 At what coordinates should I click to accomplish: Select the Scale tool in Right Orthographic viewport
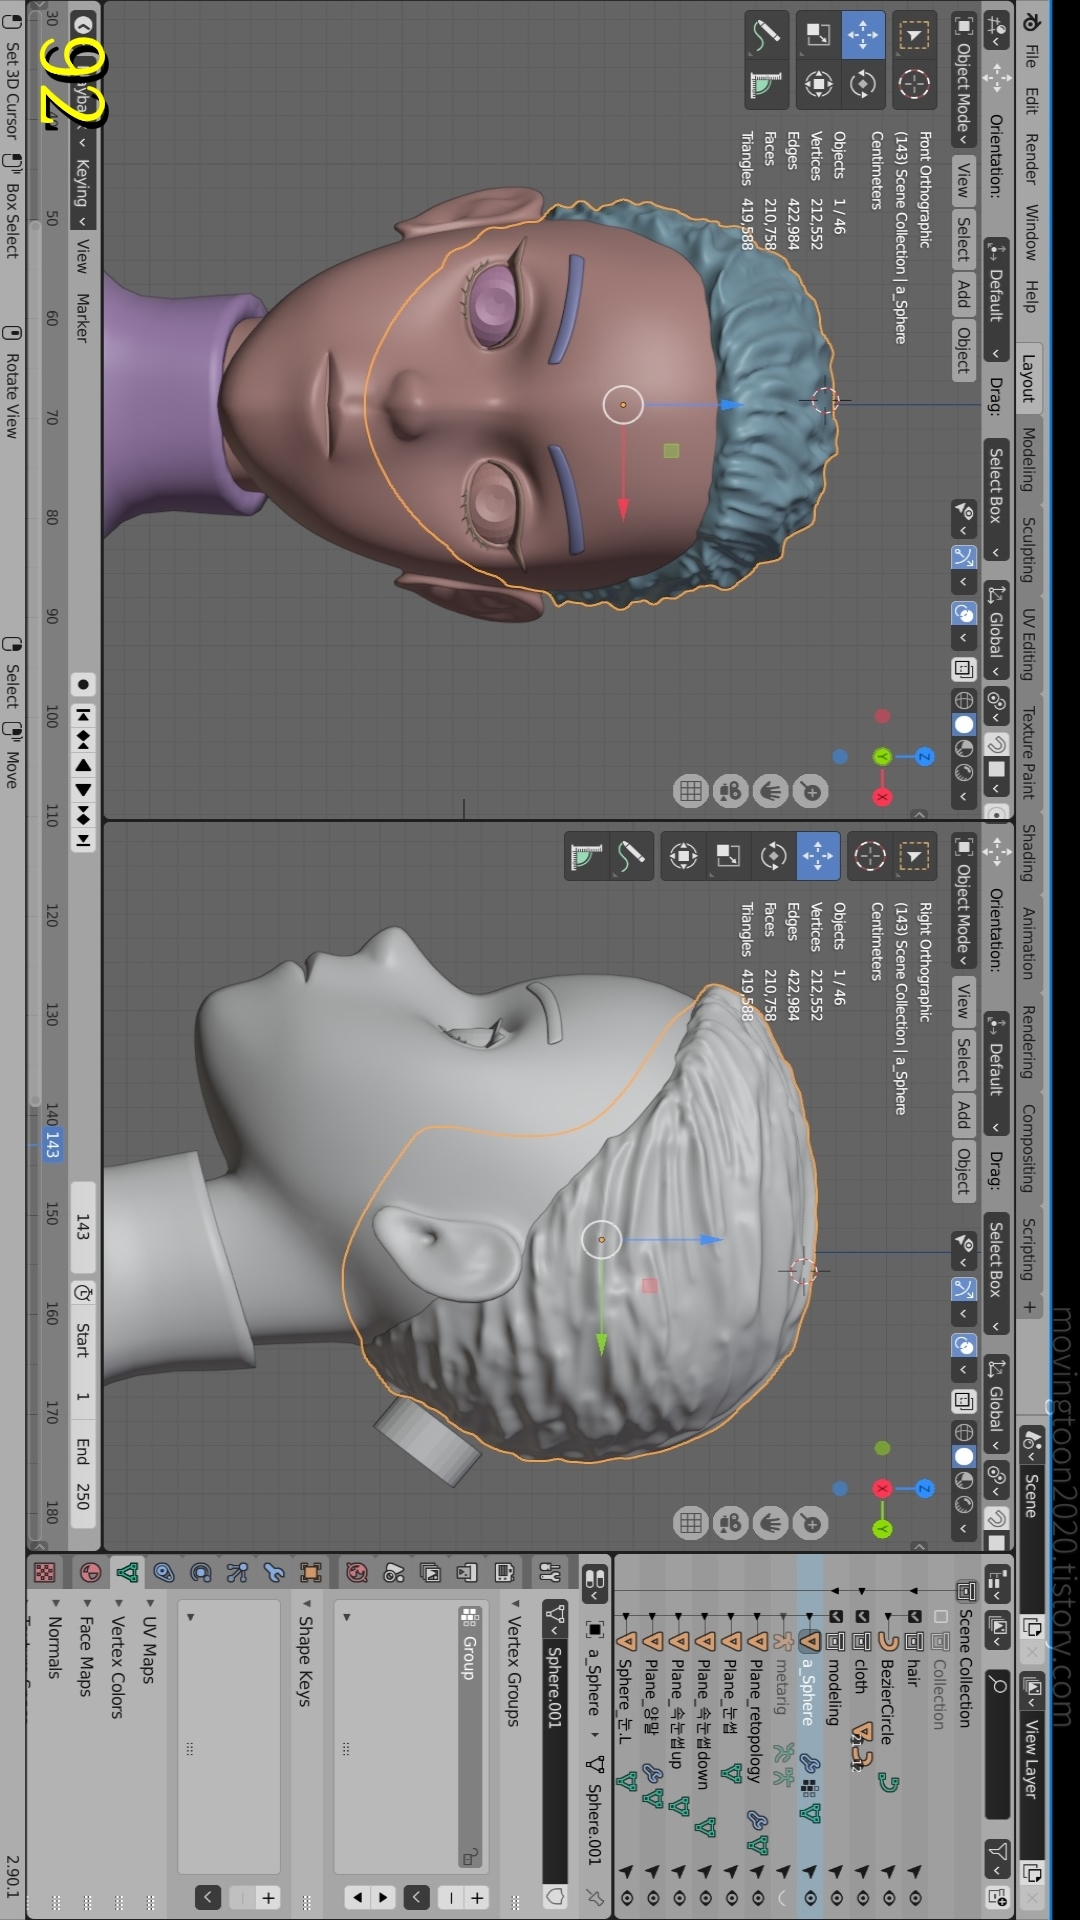point(728,856)
